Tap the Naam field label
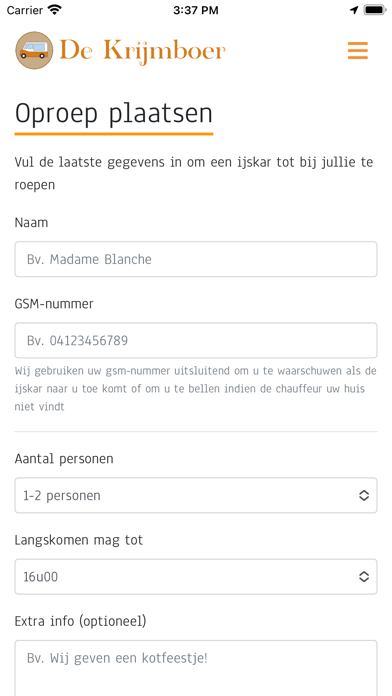Viewport: 392px width, 696px height. coord(31,222)
